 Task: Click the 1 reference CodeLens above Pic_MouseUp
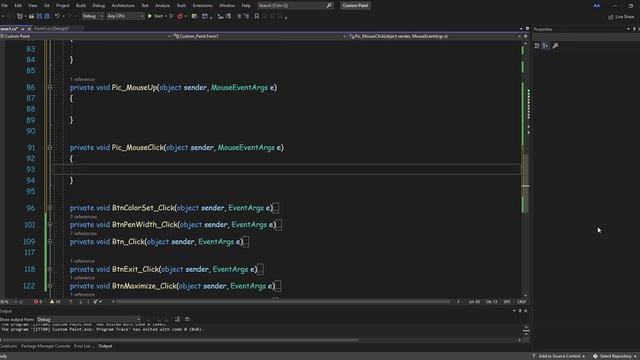tap(82, 79)
